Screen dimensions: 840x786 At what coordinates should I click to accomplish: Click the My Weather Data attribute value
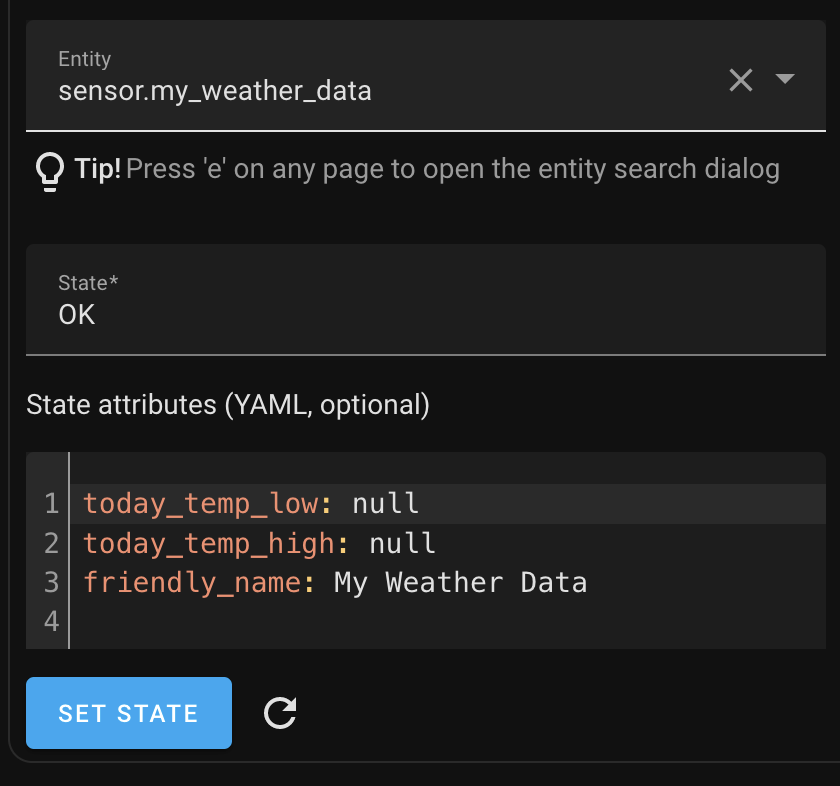[x=460, y=582]
